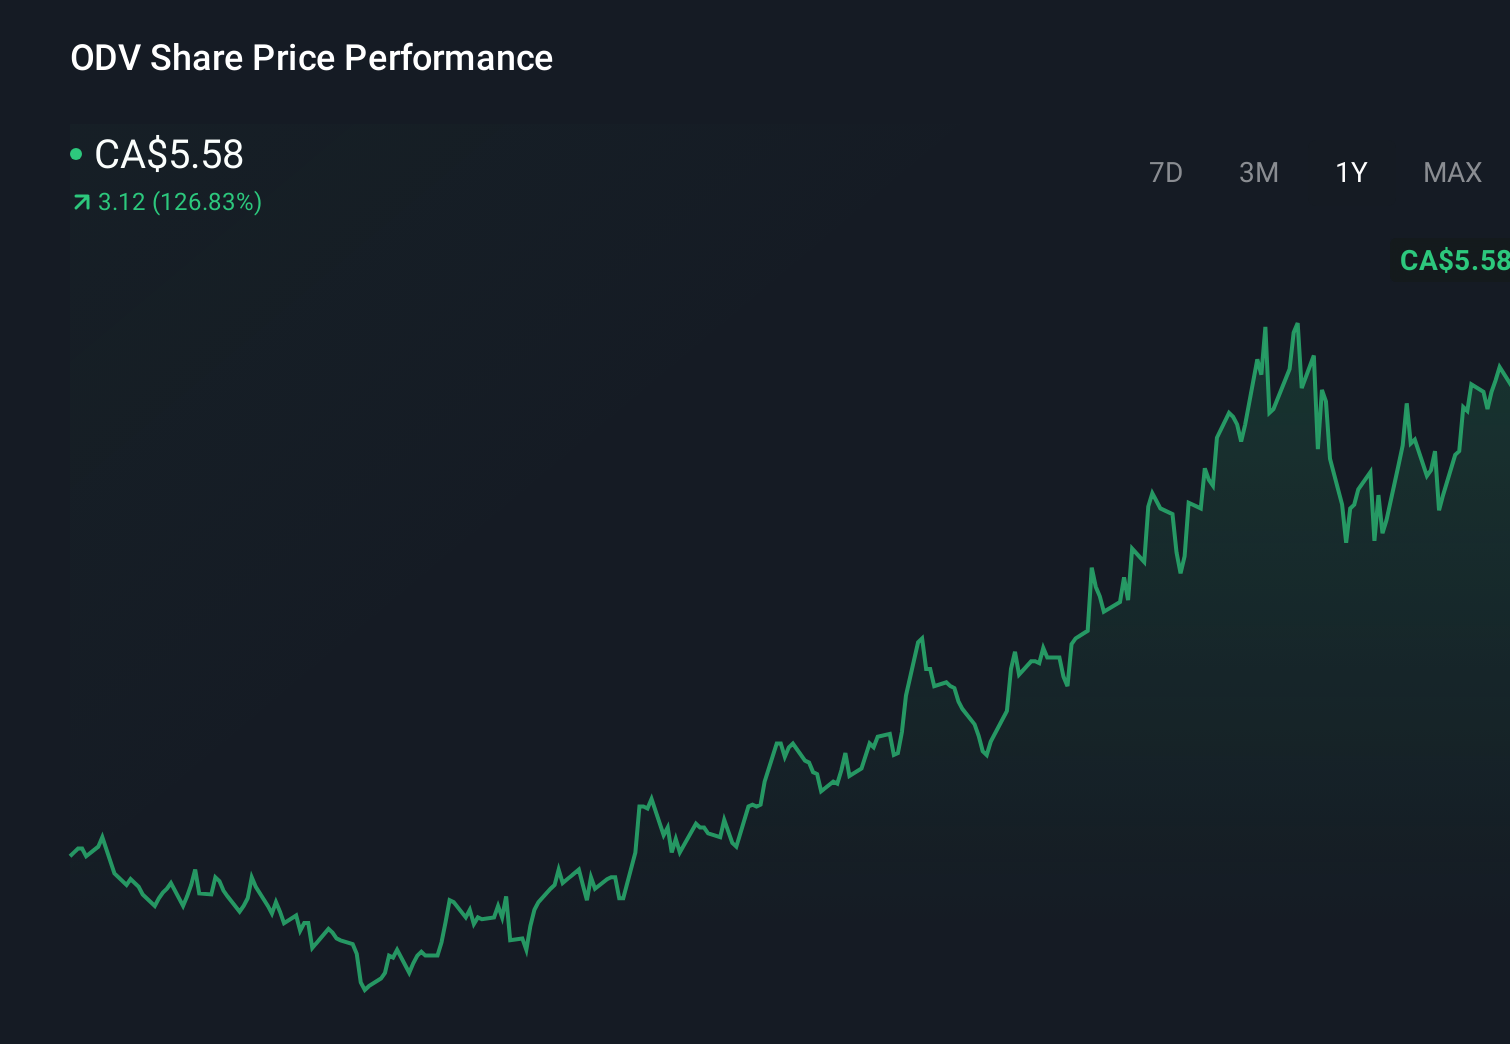Viewport: 1510px width, 1044px height.
Task: Switch to the MAX time range
Action: [x=1450, y=172]
